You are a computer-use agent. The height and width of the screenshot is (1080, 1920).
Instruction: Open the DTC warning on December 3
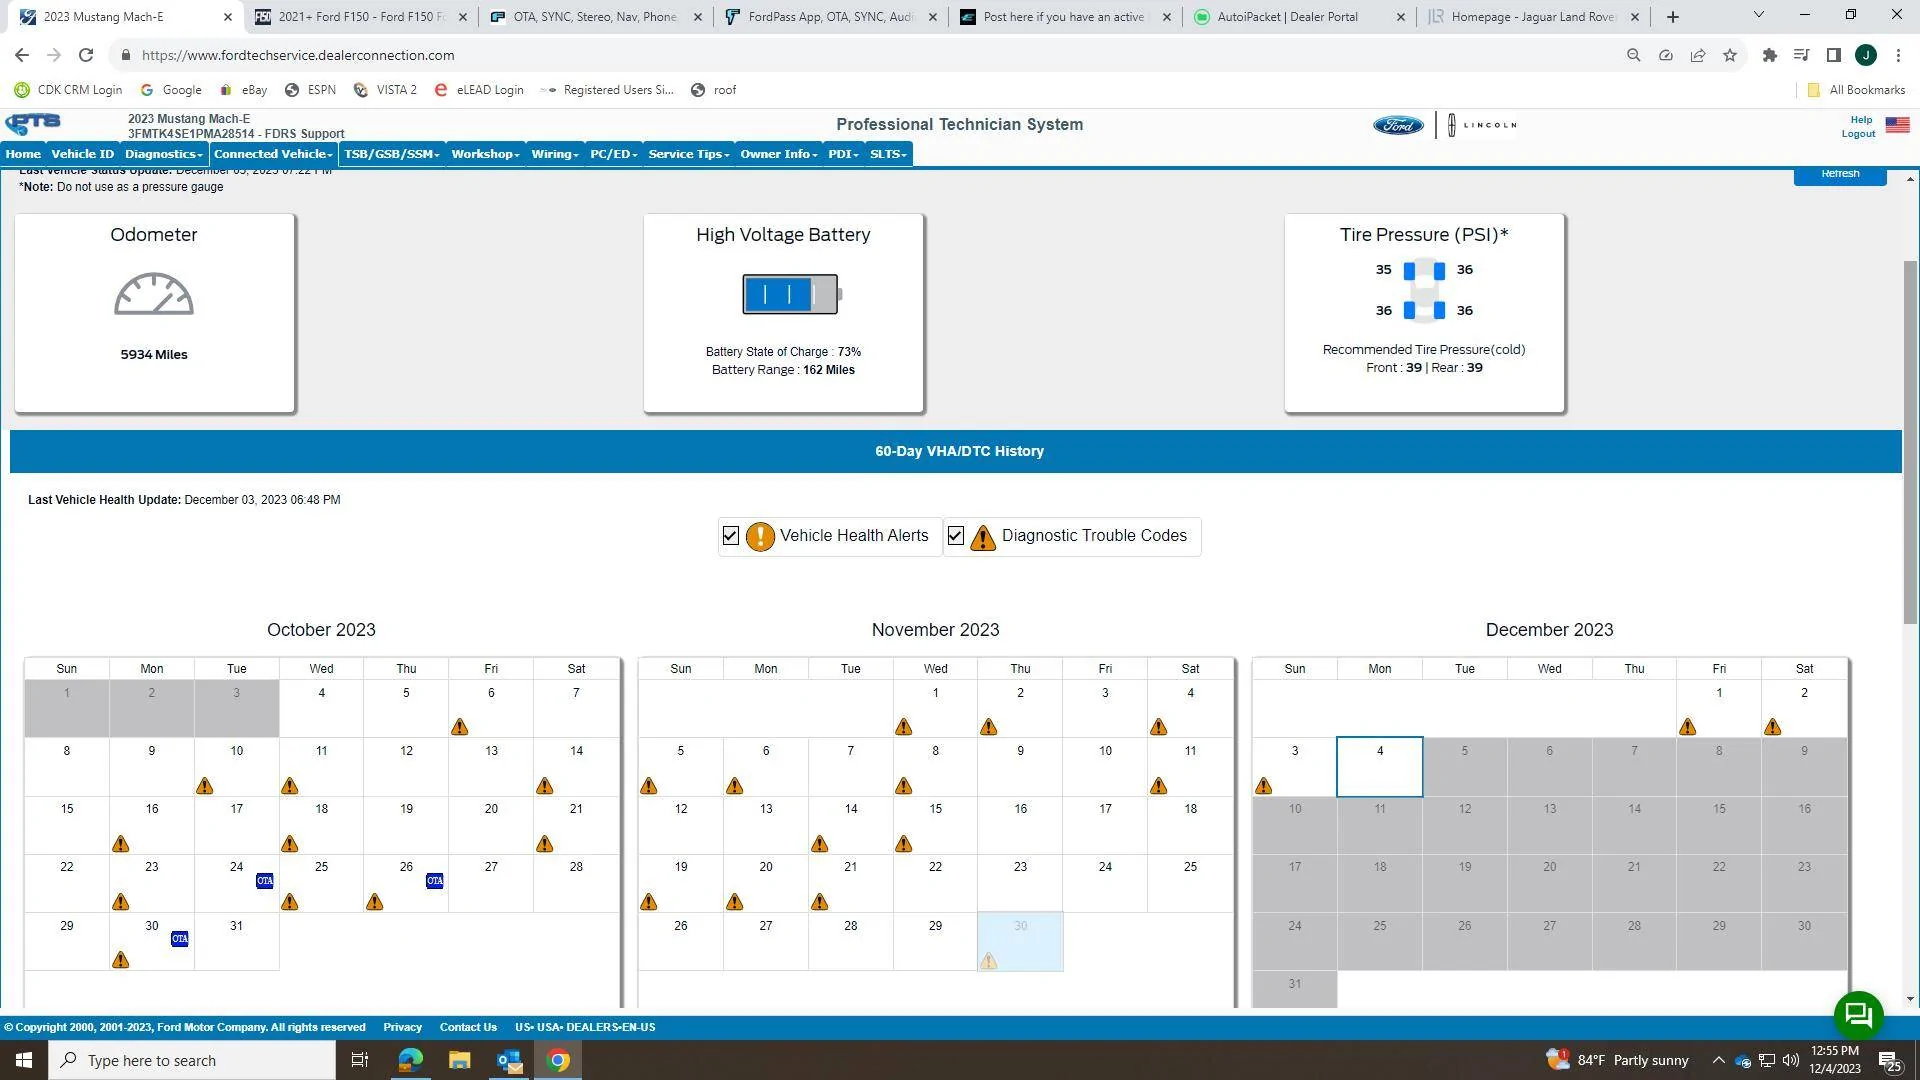click(1263, 786)
